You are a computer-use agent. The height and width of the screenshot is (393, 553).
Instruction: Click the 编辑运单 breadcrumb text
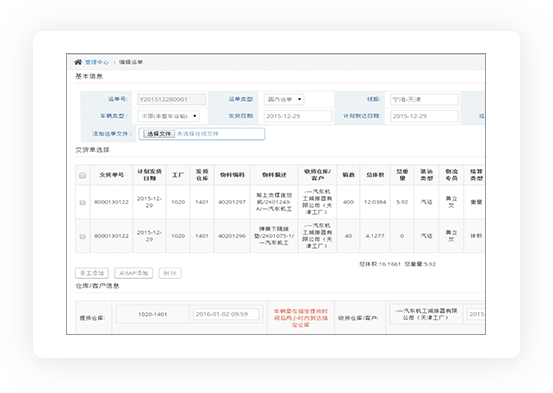pos(130,62)
